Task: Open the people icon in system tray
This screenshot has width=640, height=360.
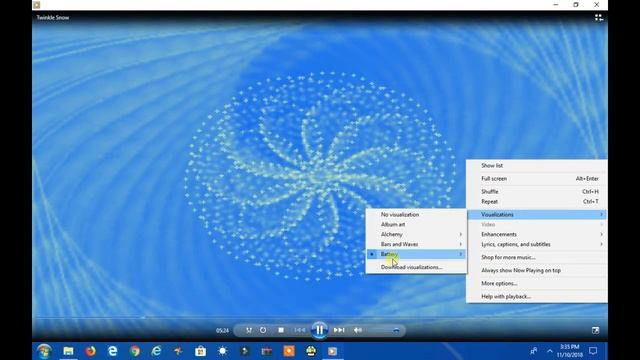Action: click(533, 351)
